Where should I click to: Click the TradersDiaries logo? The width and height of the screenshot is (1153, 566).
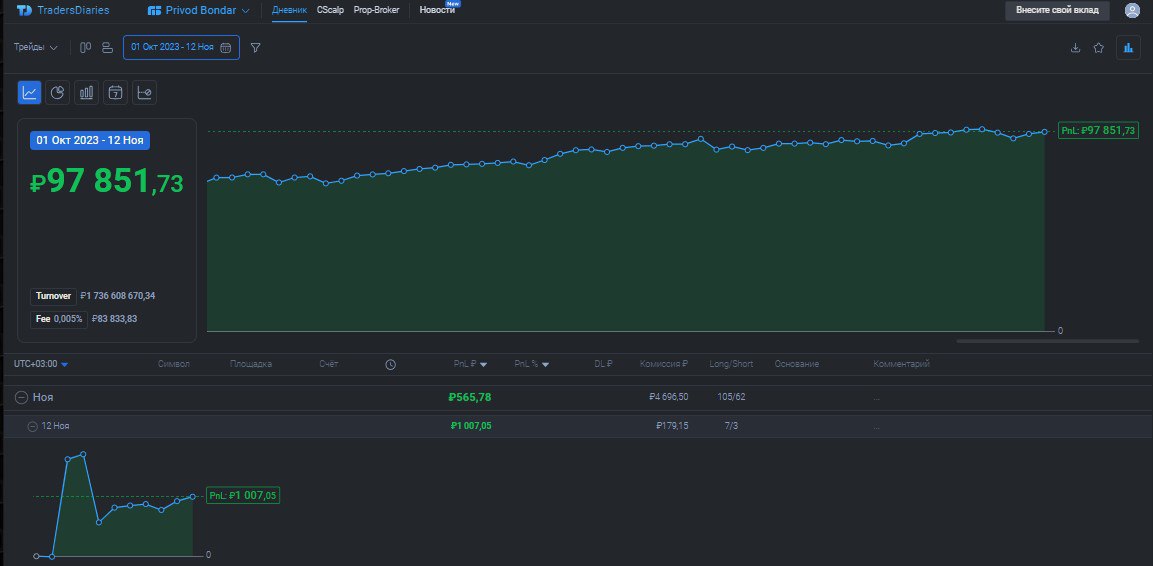(63, 10)
